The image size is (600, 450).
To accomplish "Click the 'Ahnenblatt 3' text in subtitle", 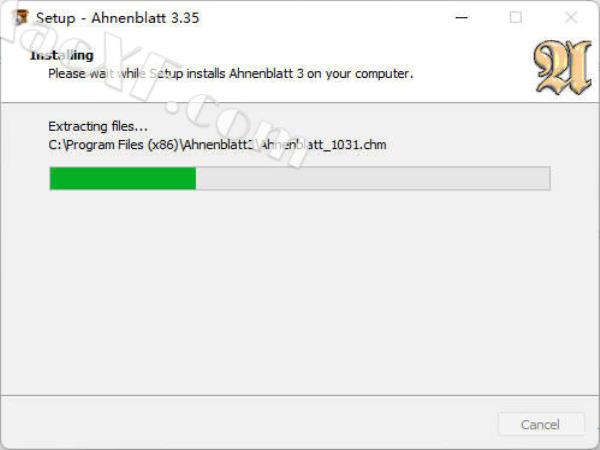I will tap(266, 73).
